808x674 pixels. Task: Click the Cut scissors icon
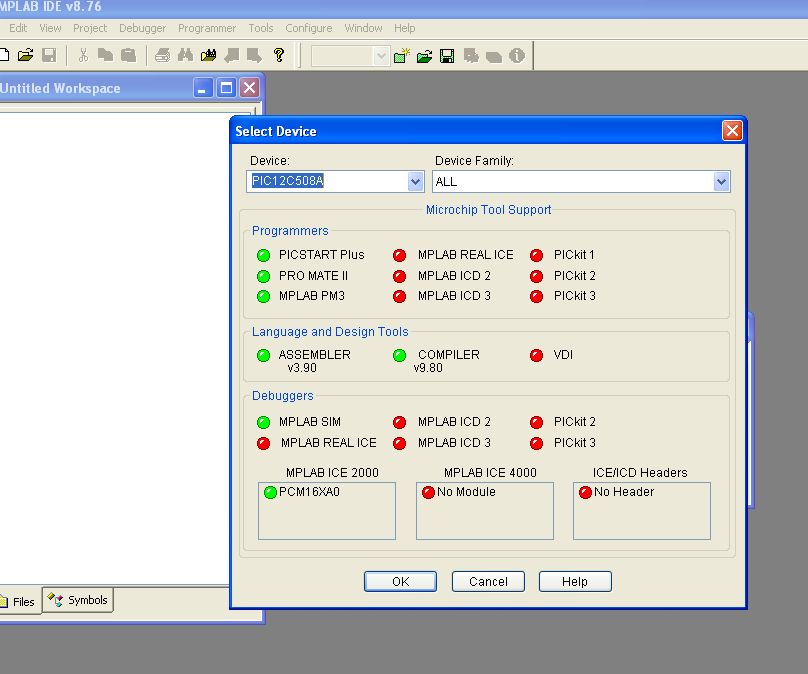83,55
